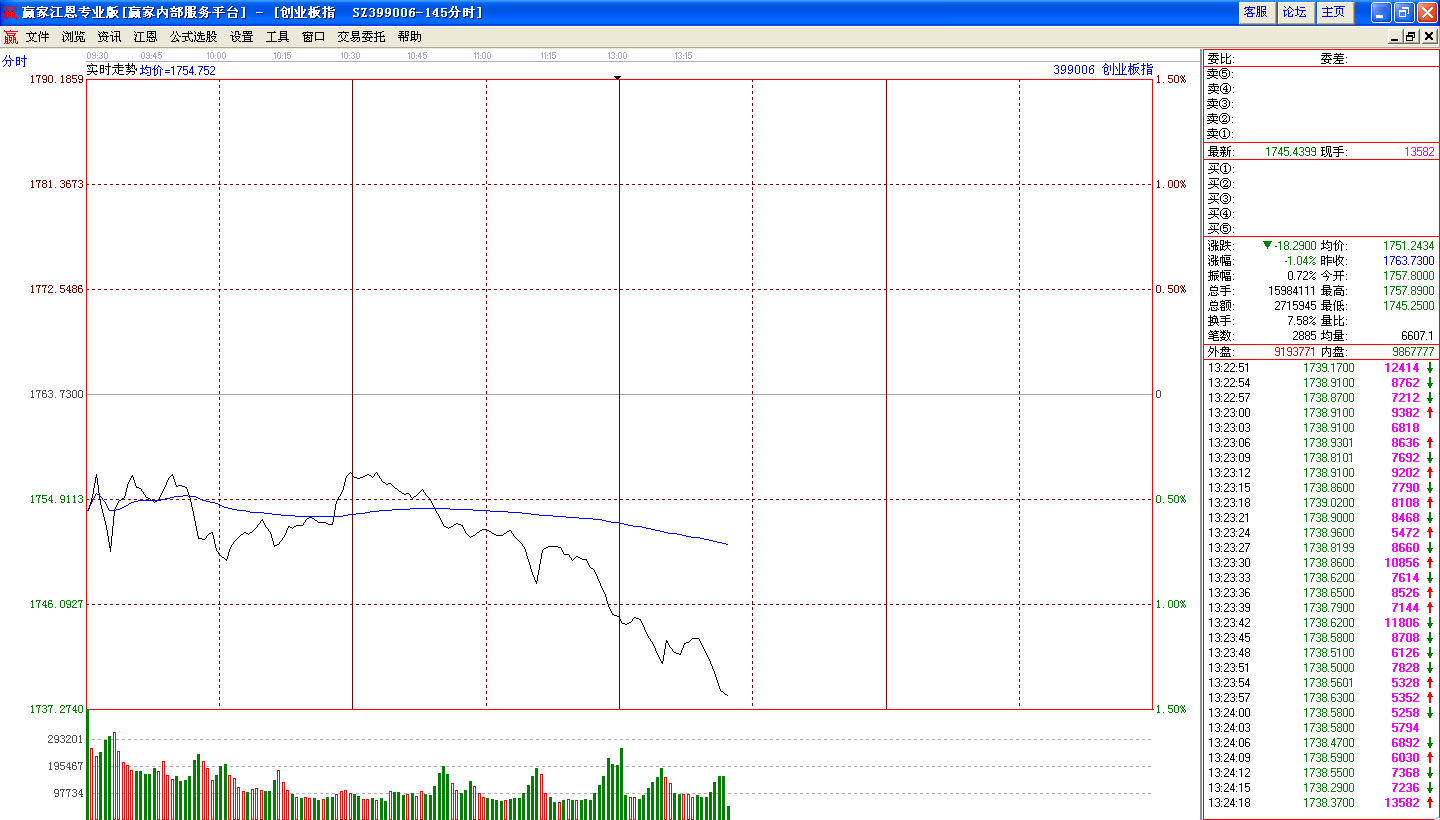Image resolution: width=1440 pixels, height=820 pixels.
Task: Click the 1737.2740 price axis label
Action: (x=57, y=709)
